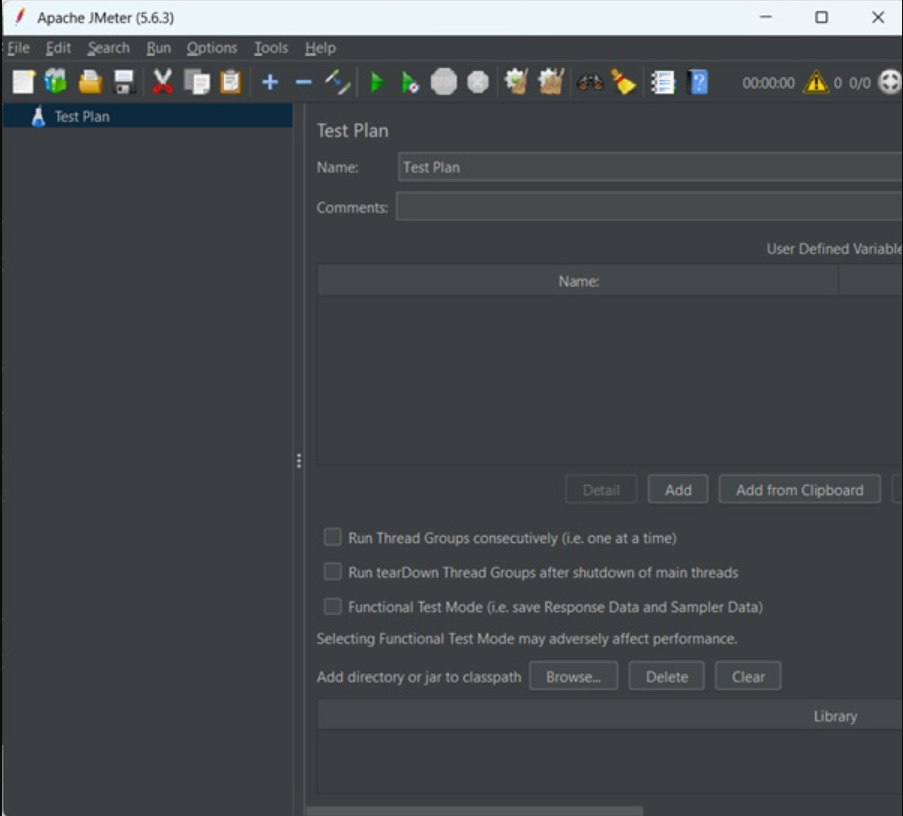Clear all results with double broom icon
The image size is (903, 816).
click(x=551, y=82)
